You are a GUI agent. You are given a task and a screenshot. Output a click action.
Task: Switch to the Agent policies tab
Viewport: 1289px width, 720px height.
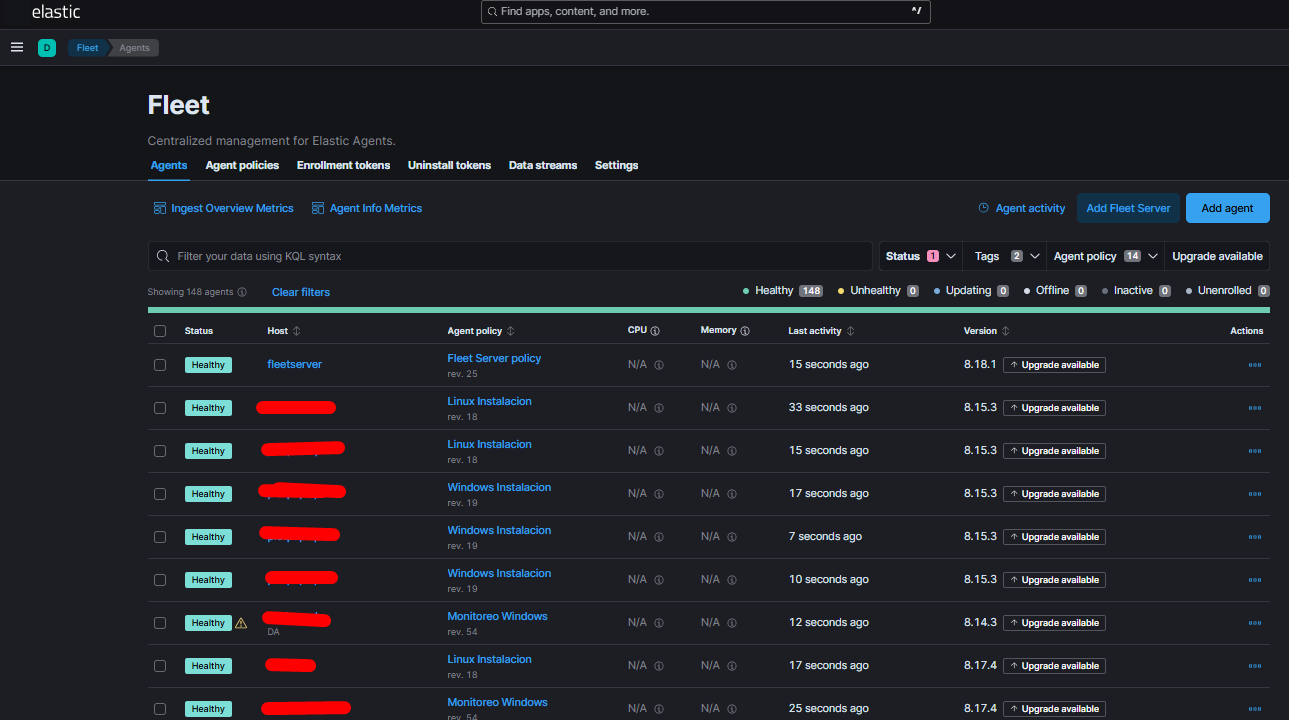coord(242,165)
